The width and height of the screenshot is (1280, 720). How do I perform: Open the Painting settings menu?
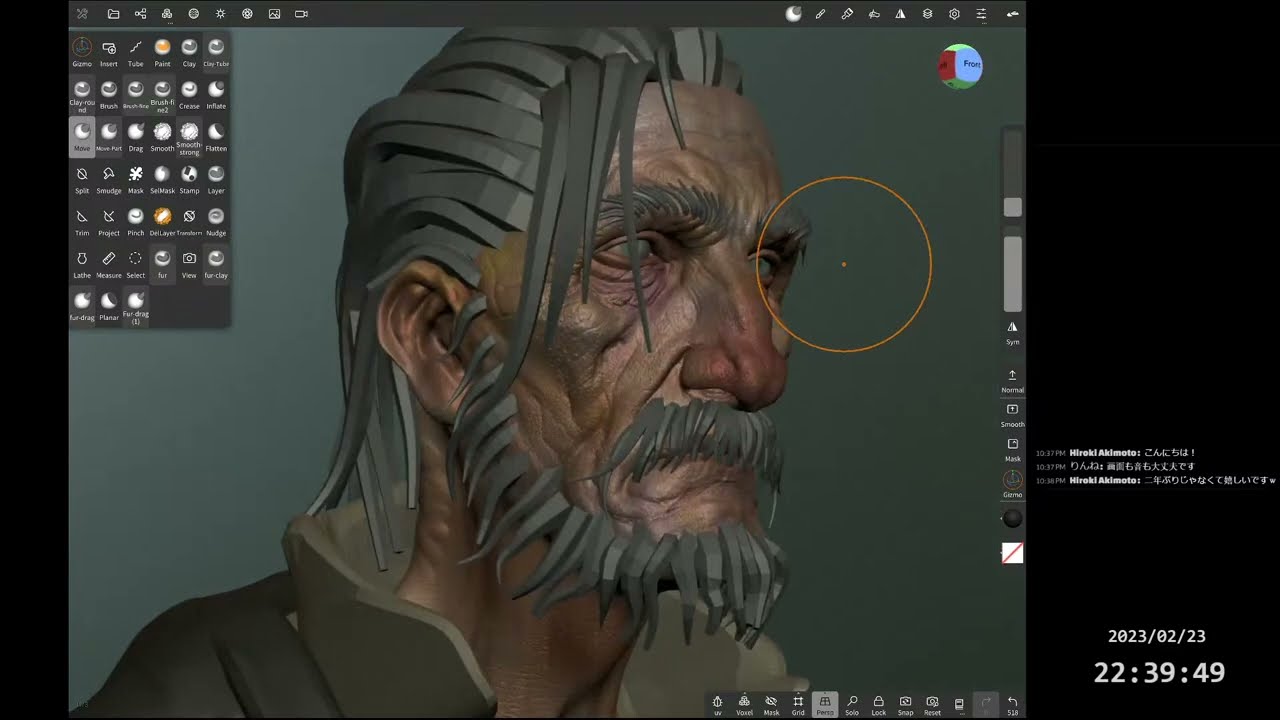pyautogui.click(x=847, y=14)
